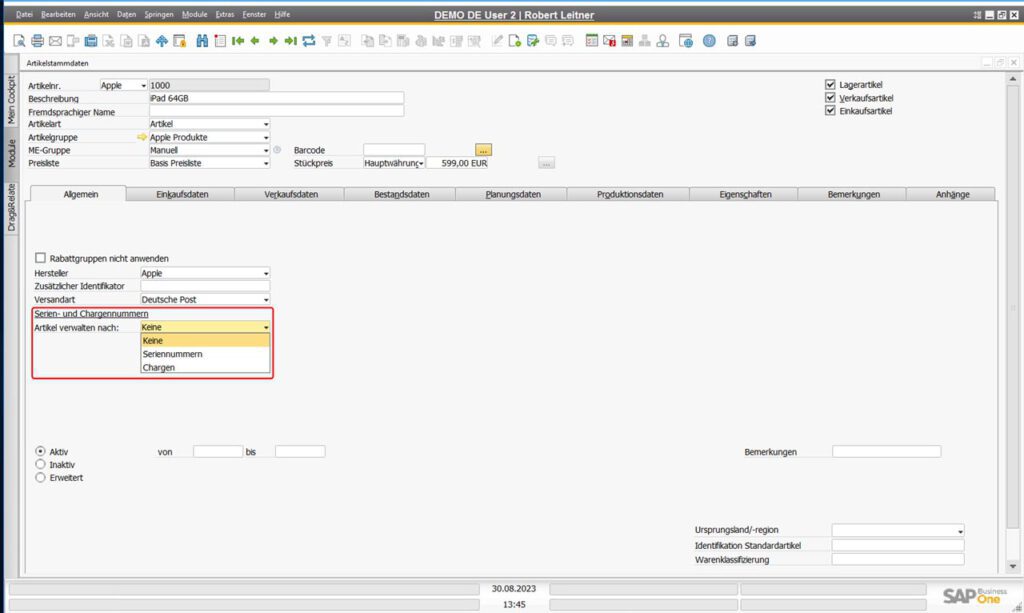Open the Artikelnr. series dropdown showing Apple
Screen dimensions: 1024x613
coord(123,86)
